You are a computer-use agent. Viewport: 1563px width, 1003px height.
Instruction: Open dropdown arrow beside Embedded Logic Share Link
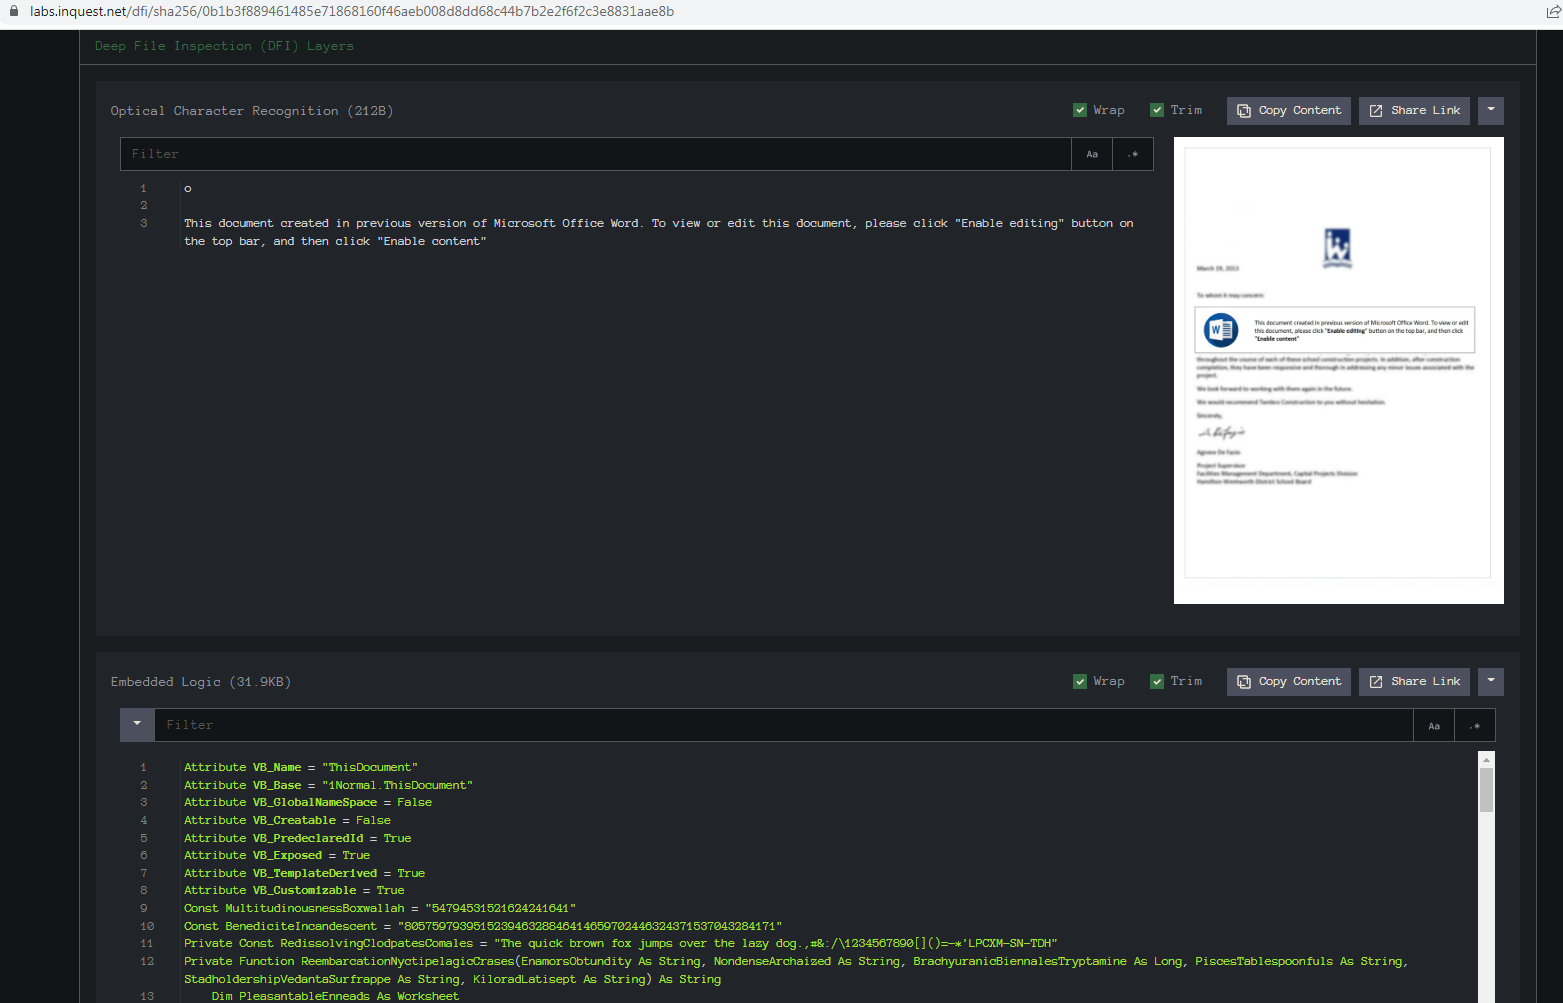pyautogui.click(x=1491, y=682)
